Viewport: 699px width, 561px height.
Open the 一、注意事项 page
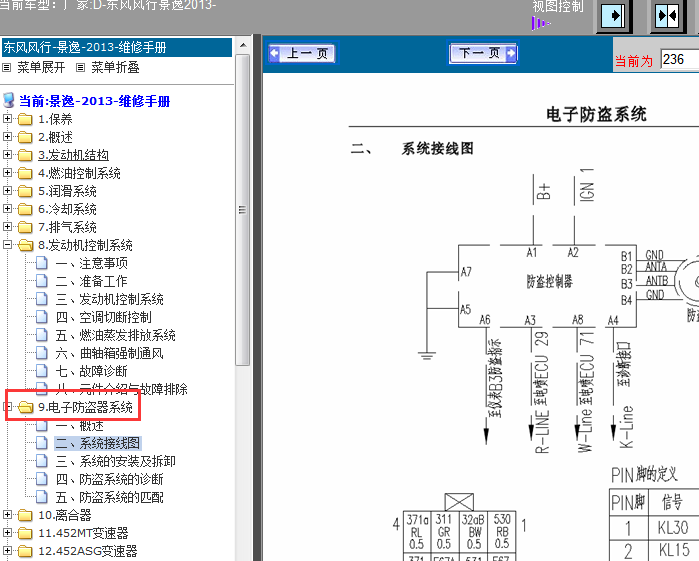pyautogui.click(x=91, y=263)
